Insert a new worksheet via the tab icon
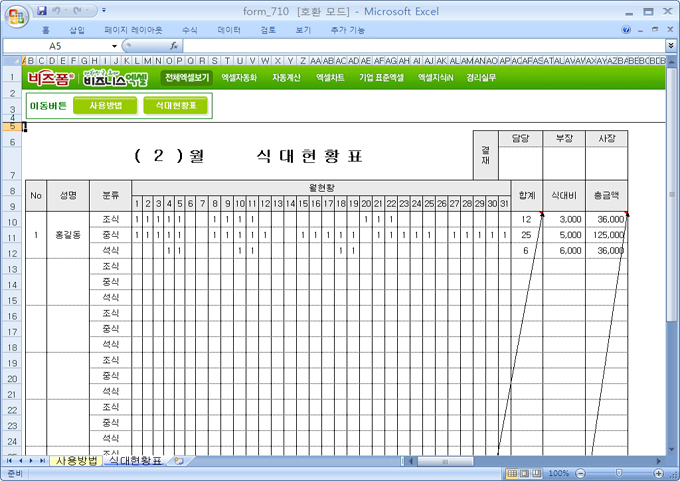The width and height of the screenshot is (680, 481). 179,461
